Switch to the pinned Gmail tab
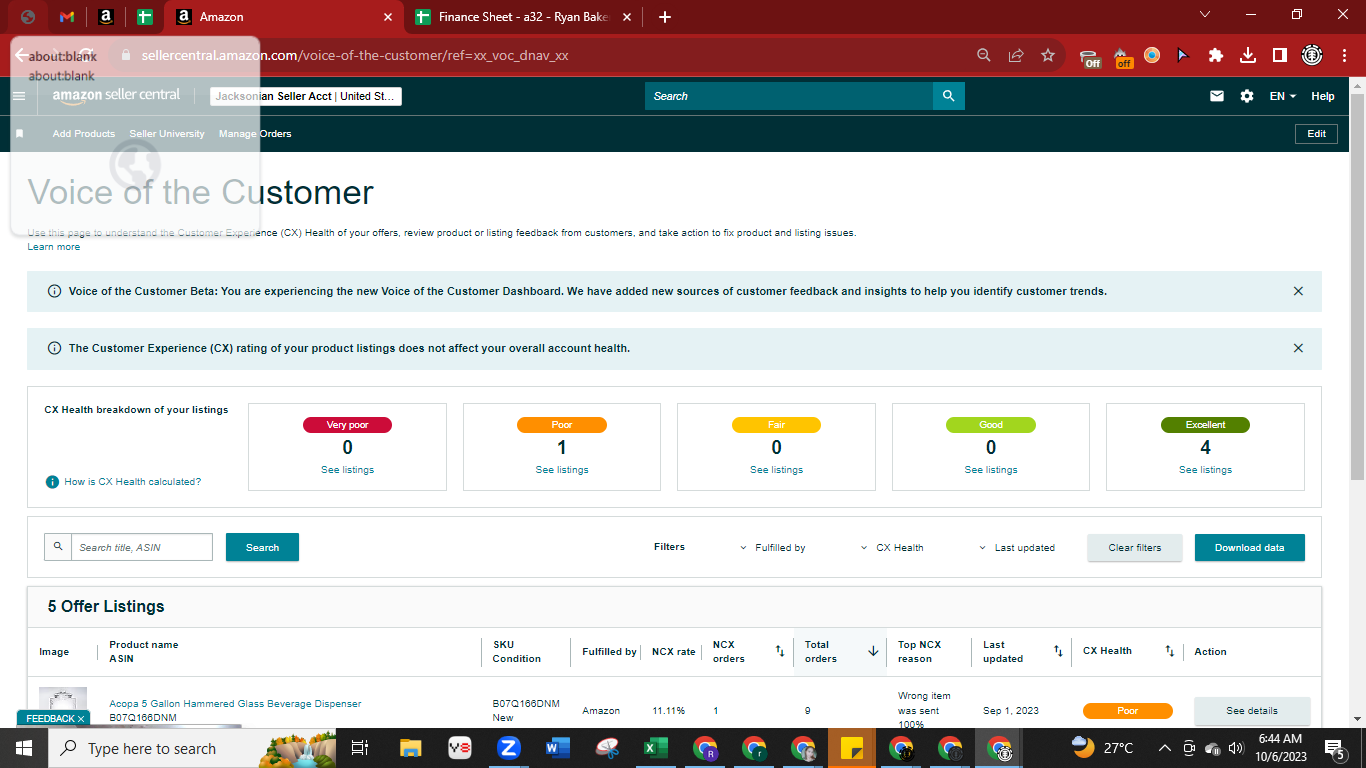Viewport: 1366px width, 768px height. pos(67,17)
